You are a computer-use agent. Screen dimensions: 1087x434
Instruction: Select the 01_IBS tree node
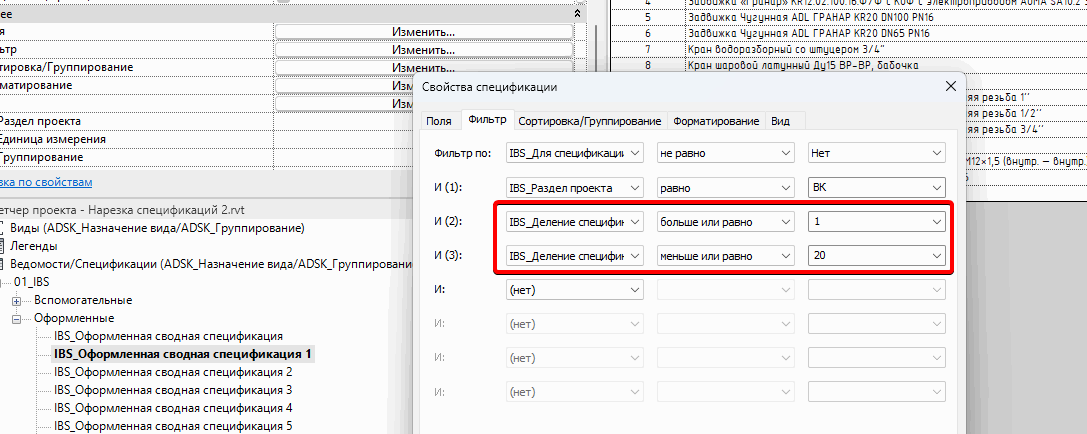point(31,282)
